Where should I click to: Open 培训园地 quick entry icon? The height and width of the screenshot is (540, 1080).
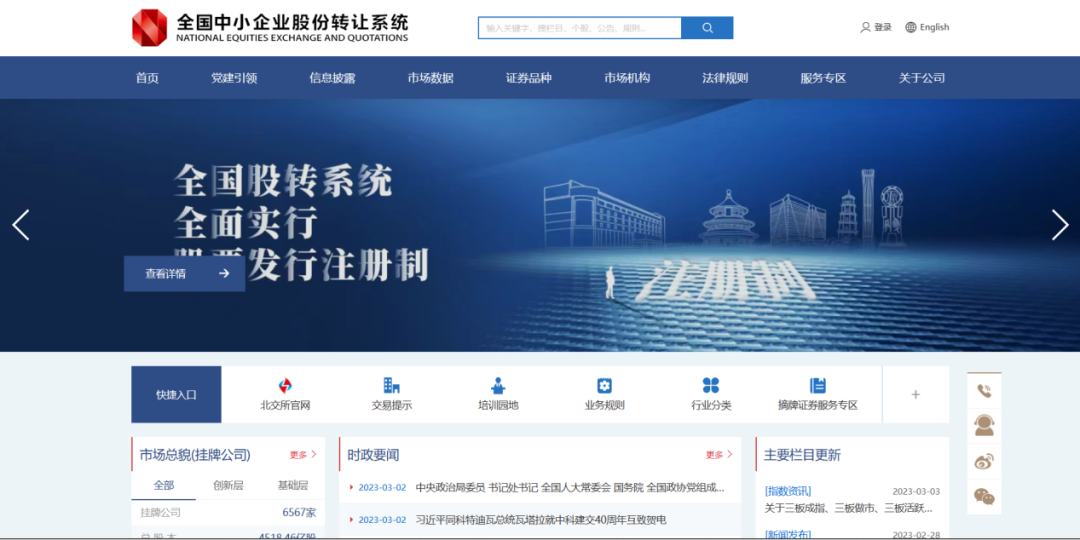(499, 386)
